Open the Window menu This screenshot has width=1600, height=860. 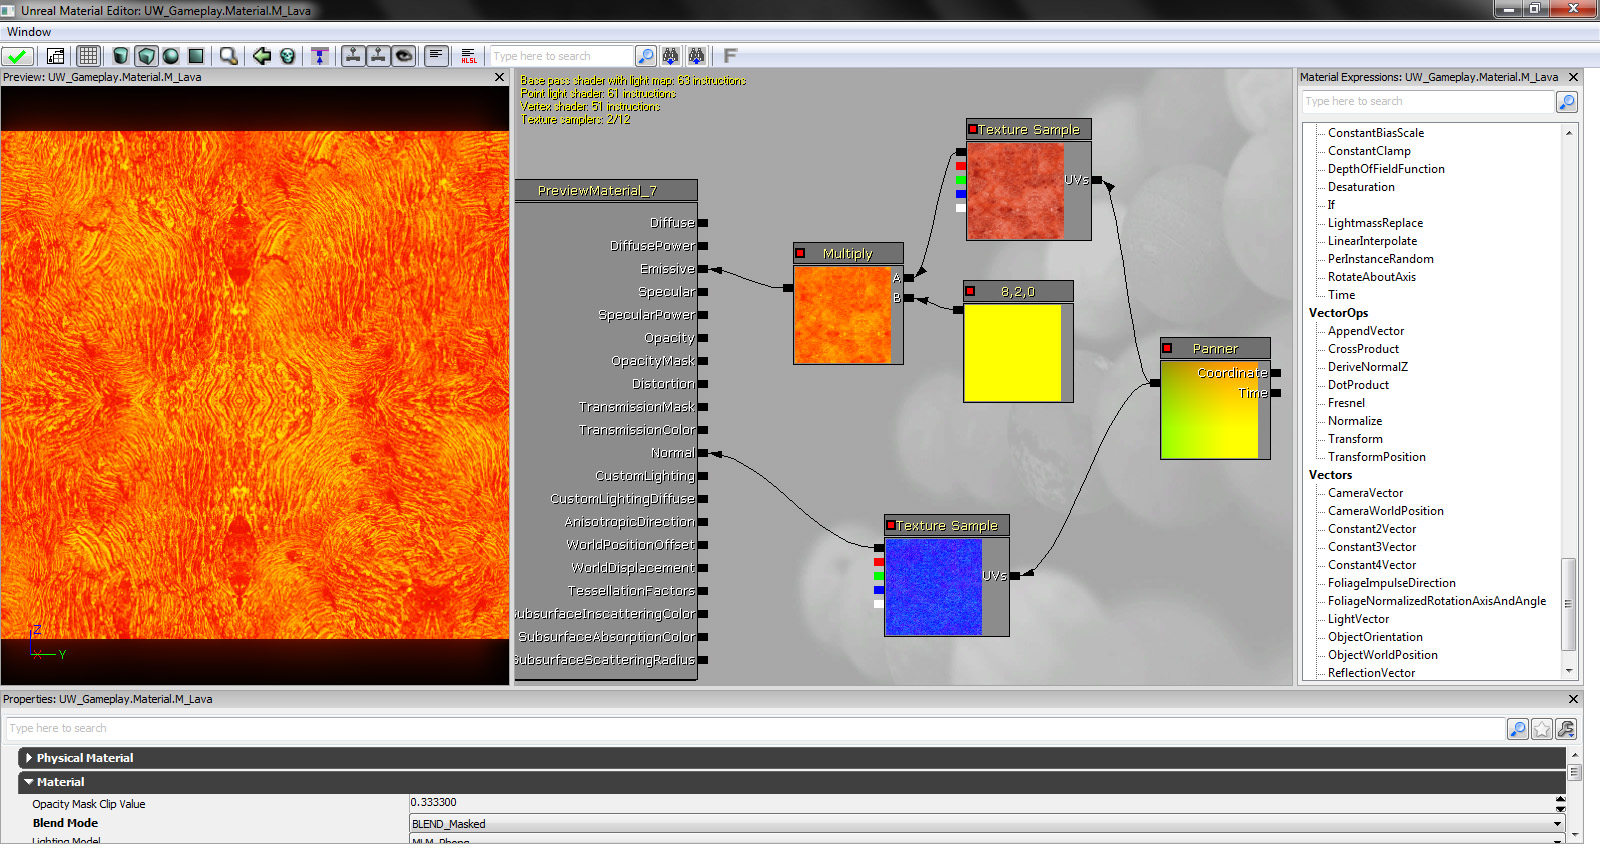click(29, 32)
